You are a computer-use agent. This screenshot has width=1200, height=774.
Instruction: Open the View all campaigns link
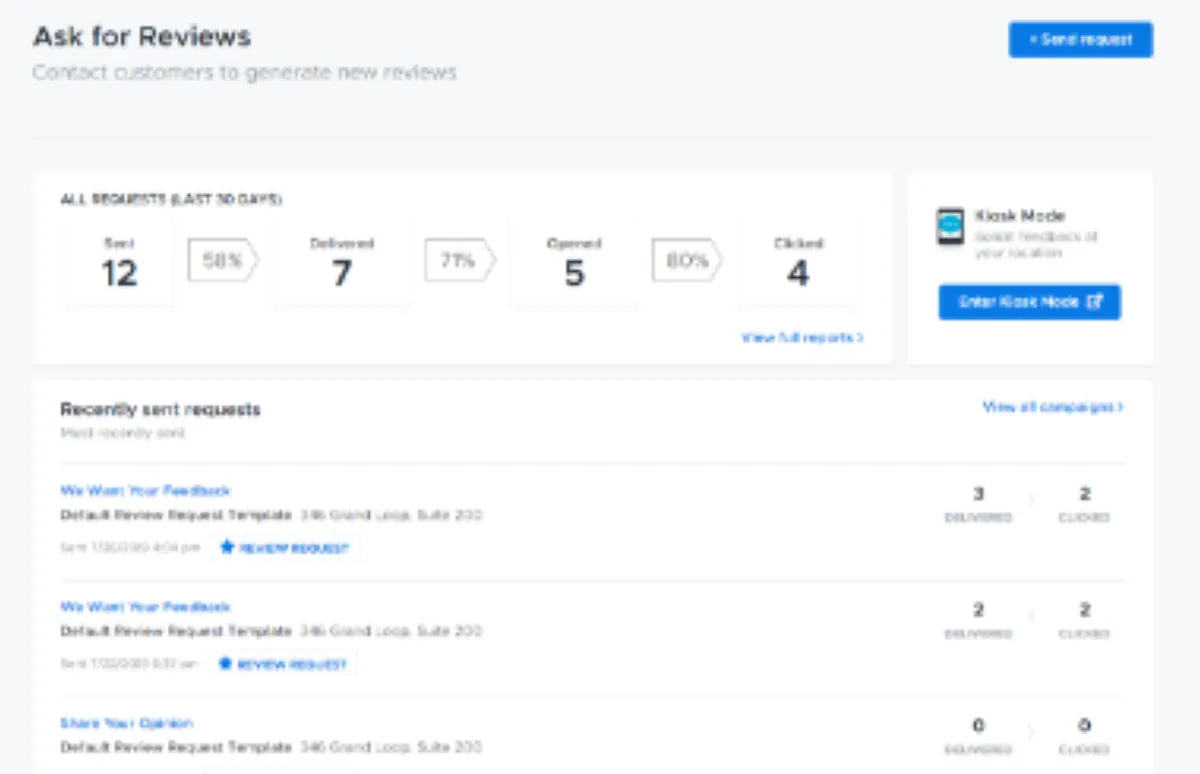[1053, 407]
